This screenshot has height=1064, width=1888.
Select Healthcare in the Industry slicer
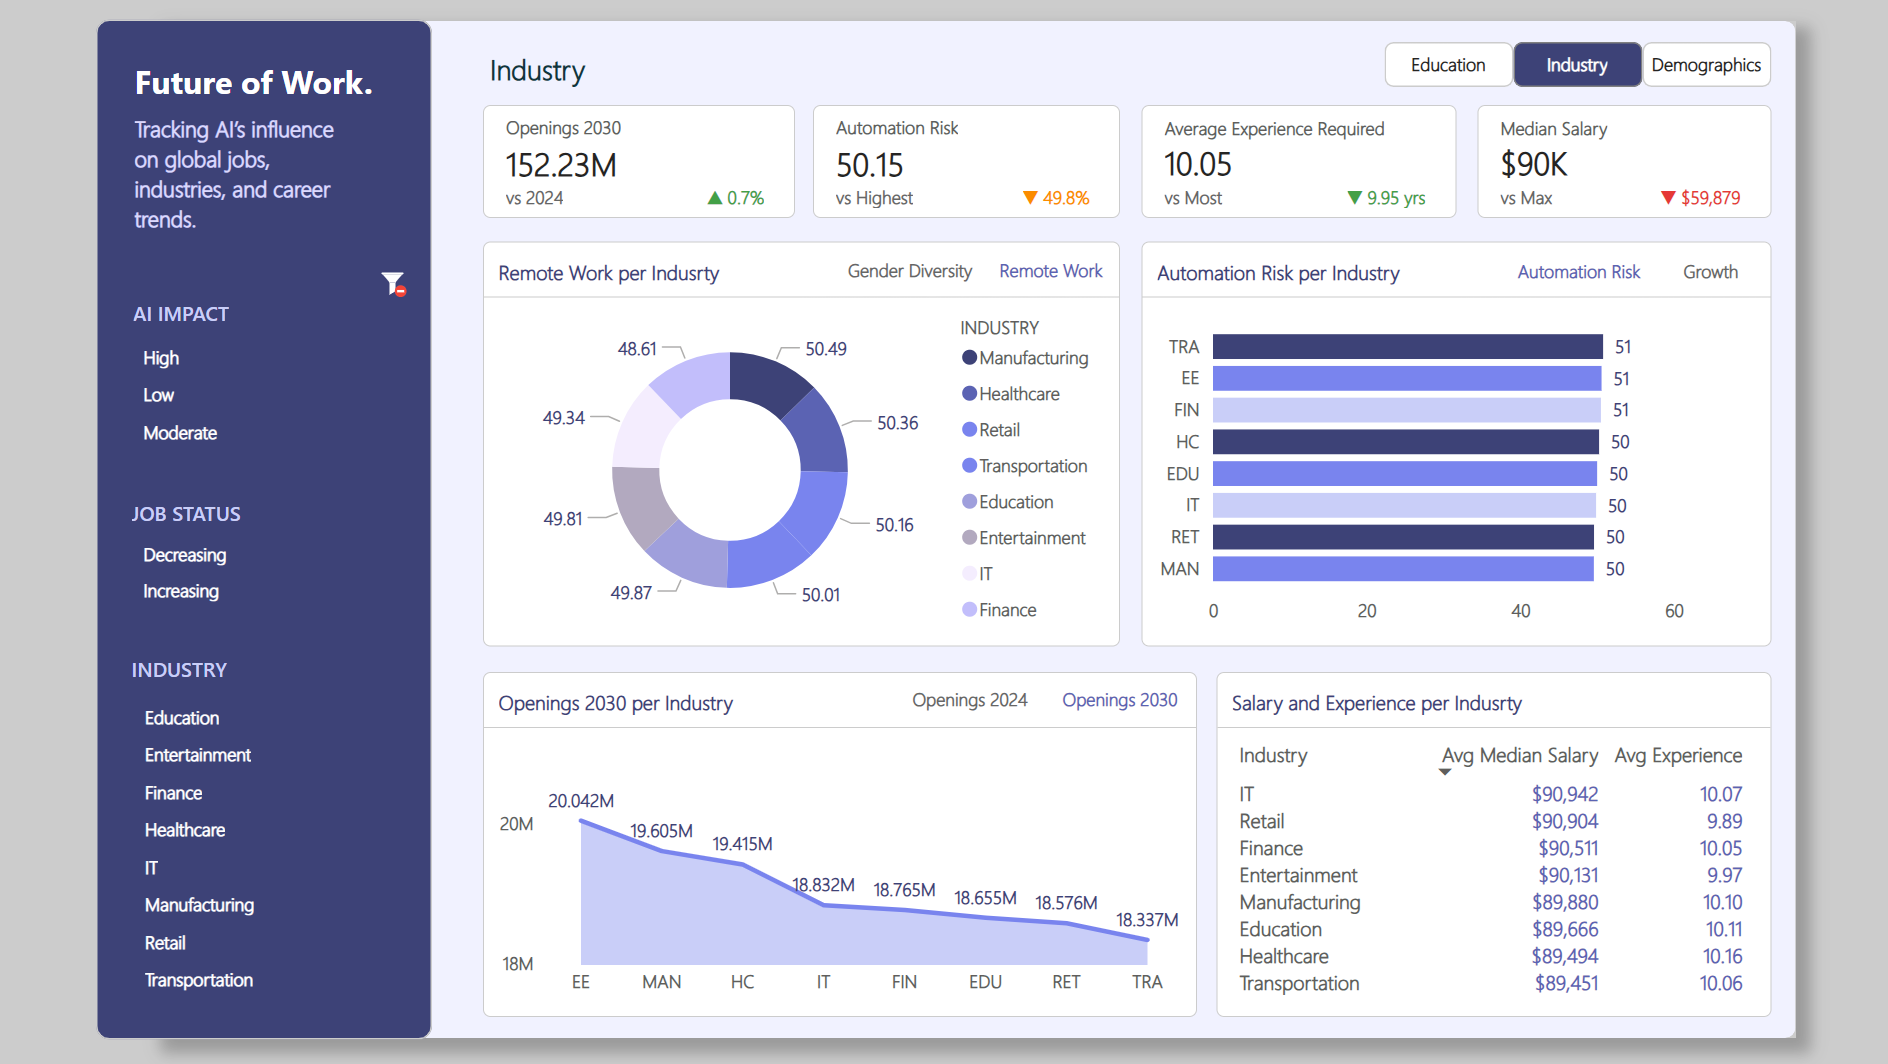(x=184, y=830)
